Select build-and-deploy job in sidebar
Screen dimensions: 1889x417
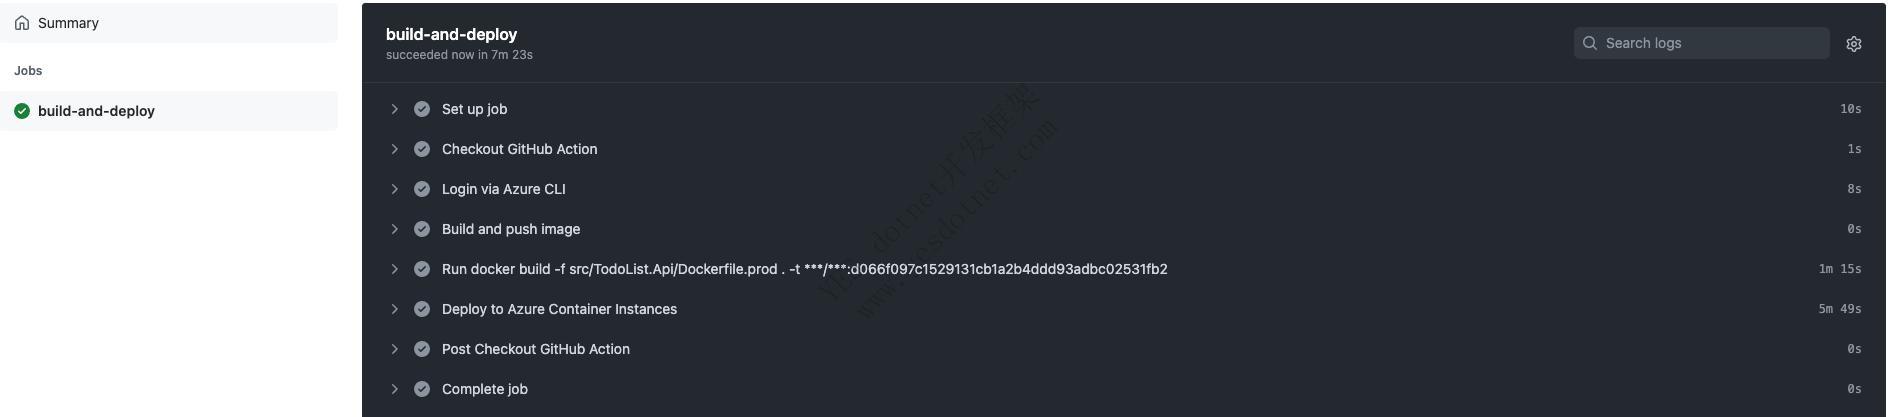(169, 111)
